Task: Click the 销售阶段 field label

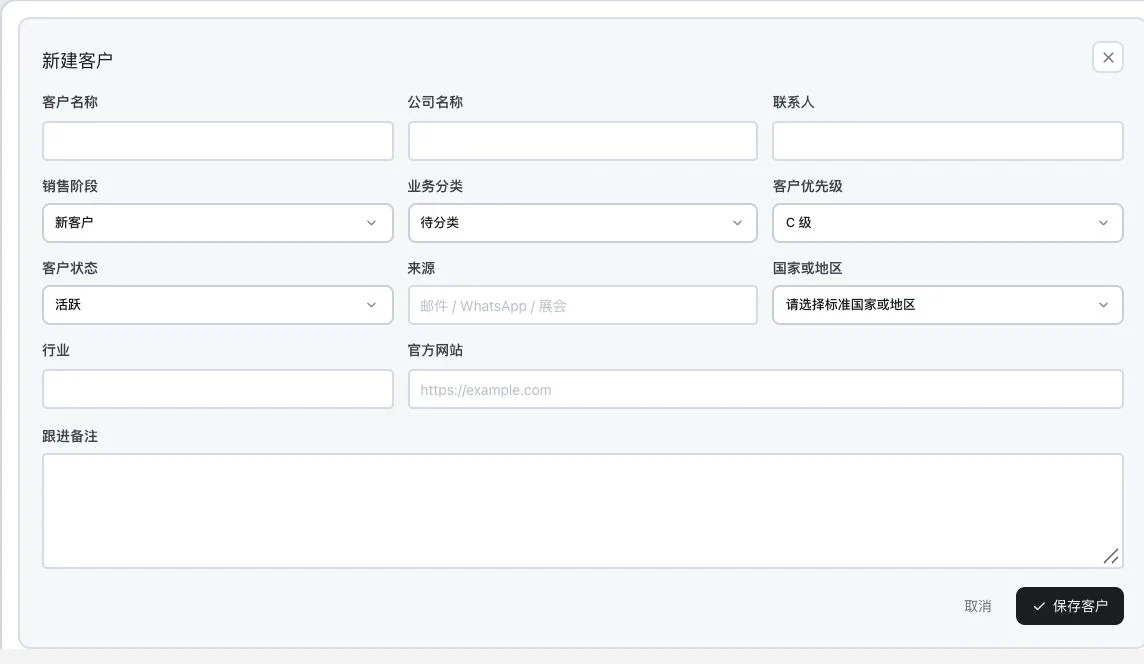Action: [x=70, y=186]
